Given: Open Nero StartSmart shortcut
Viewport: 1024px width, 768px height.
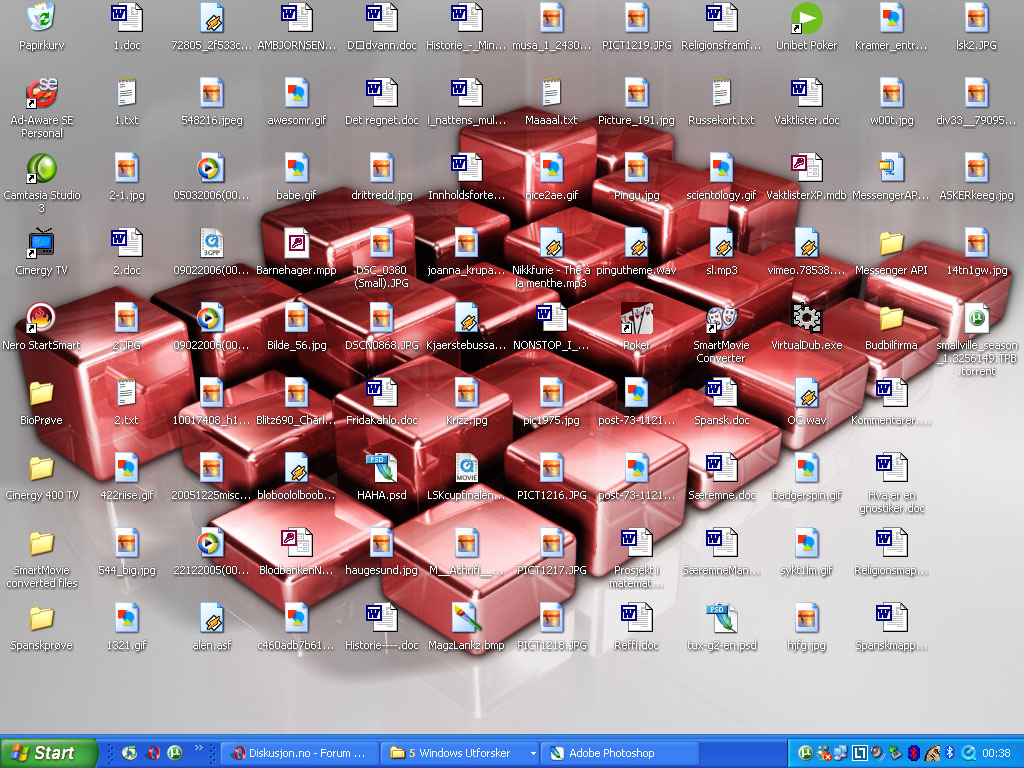Looking at the screenshot, I should point(41,318).
